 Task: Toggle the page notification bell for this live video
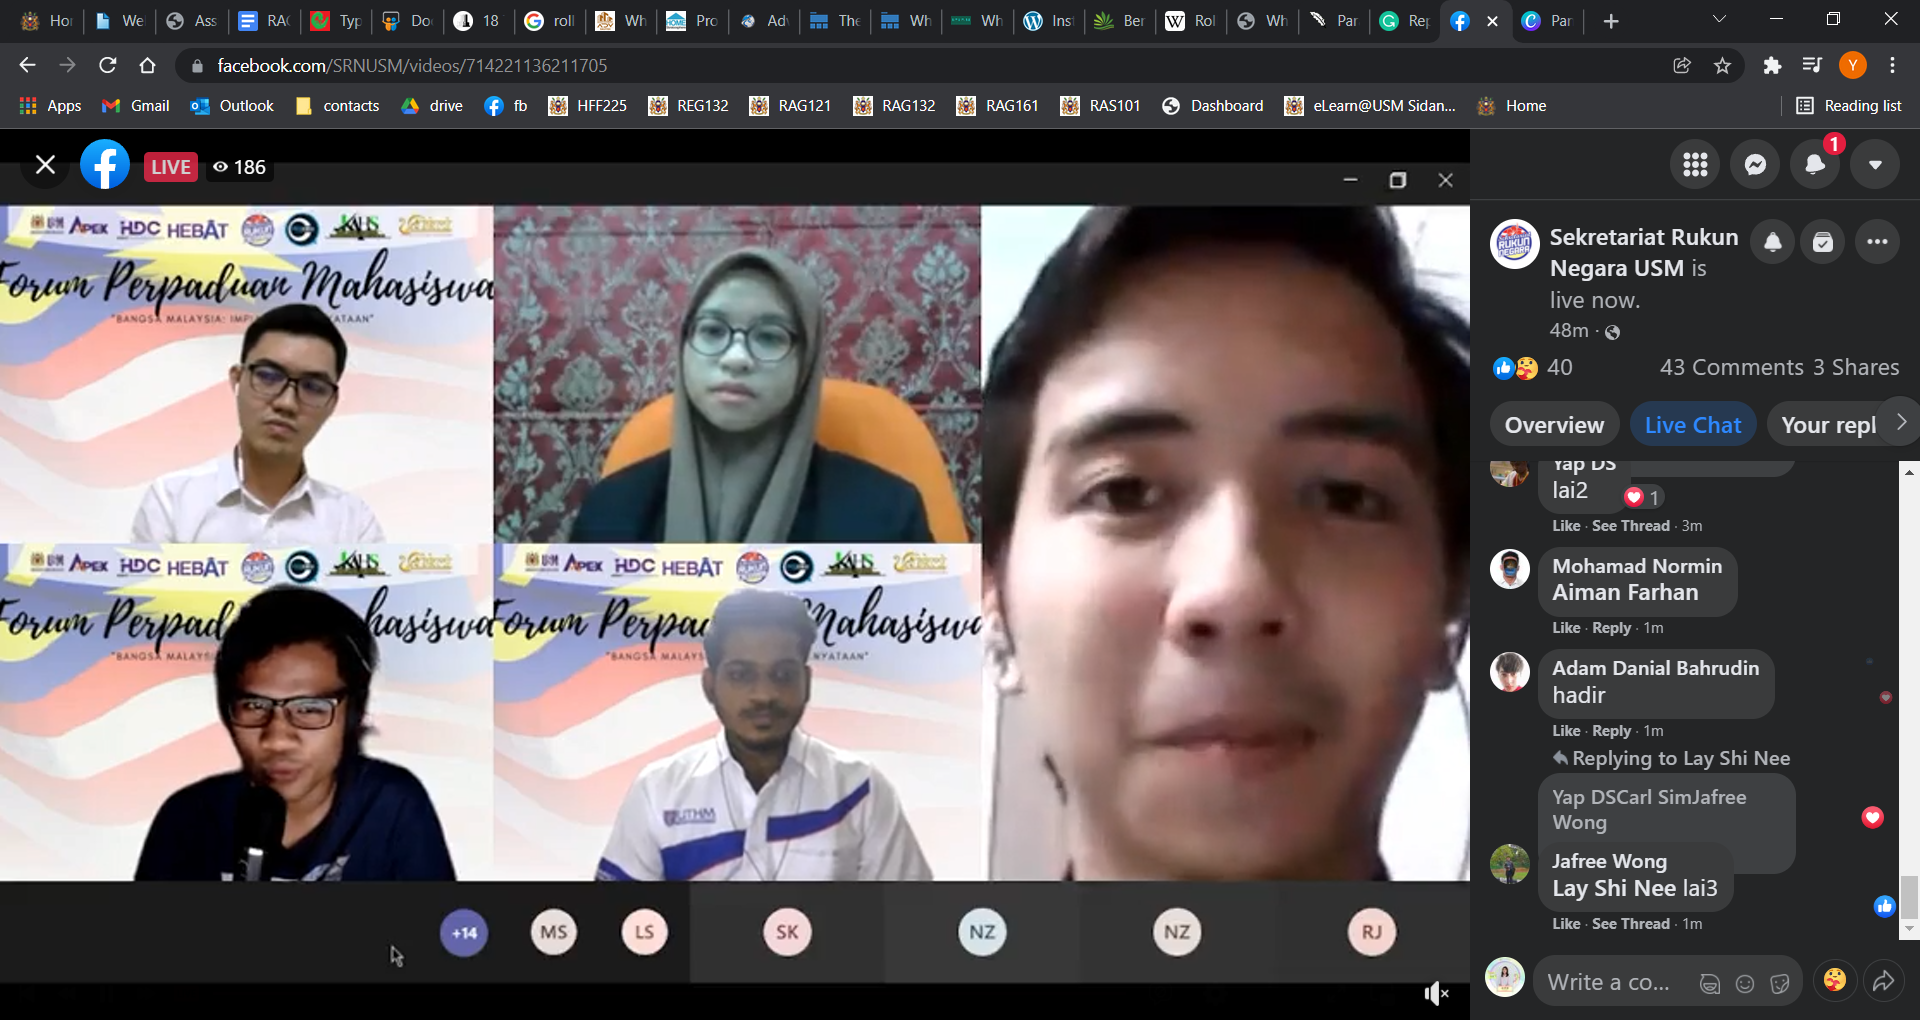click(1773, 242)
